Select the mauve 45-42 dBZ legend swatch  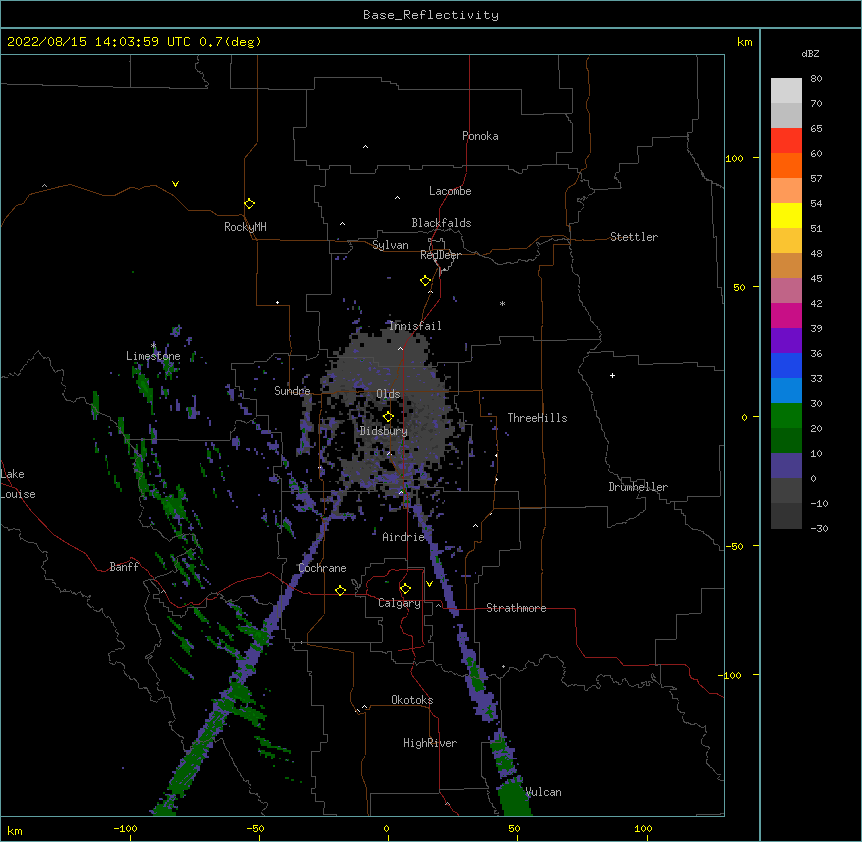[786, 291]
